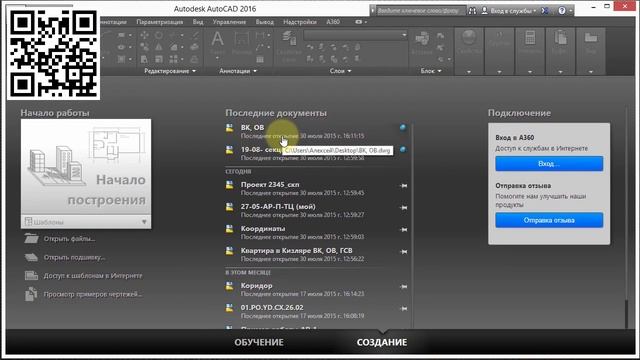Click icon beside Просмотр примеров чертежей
The image size is (640, 360).
point(31,294)
